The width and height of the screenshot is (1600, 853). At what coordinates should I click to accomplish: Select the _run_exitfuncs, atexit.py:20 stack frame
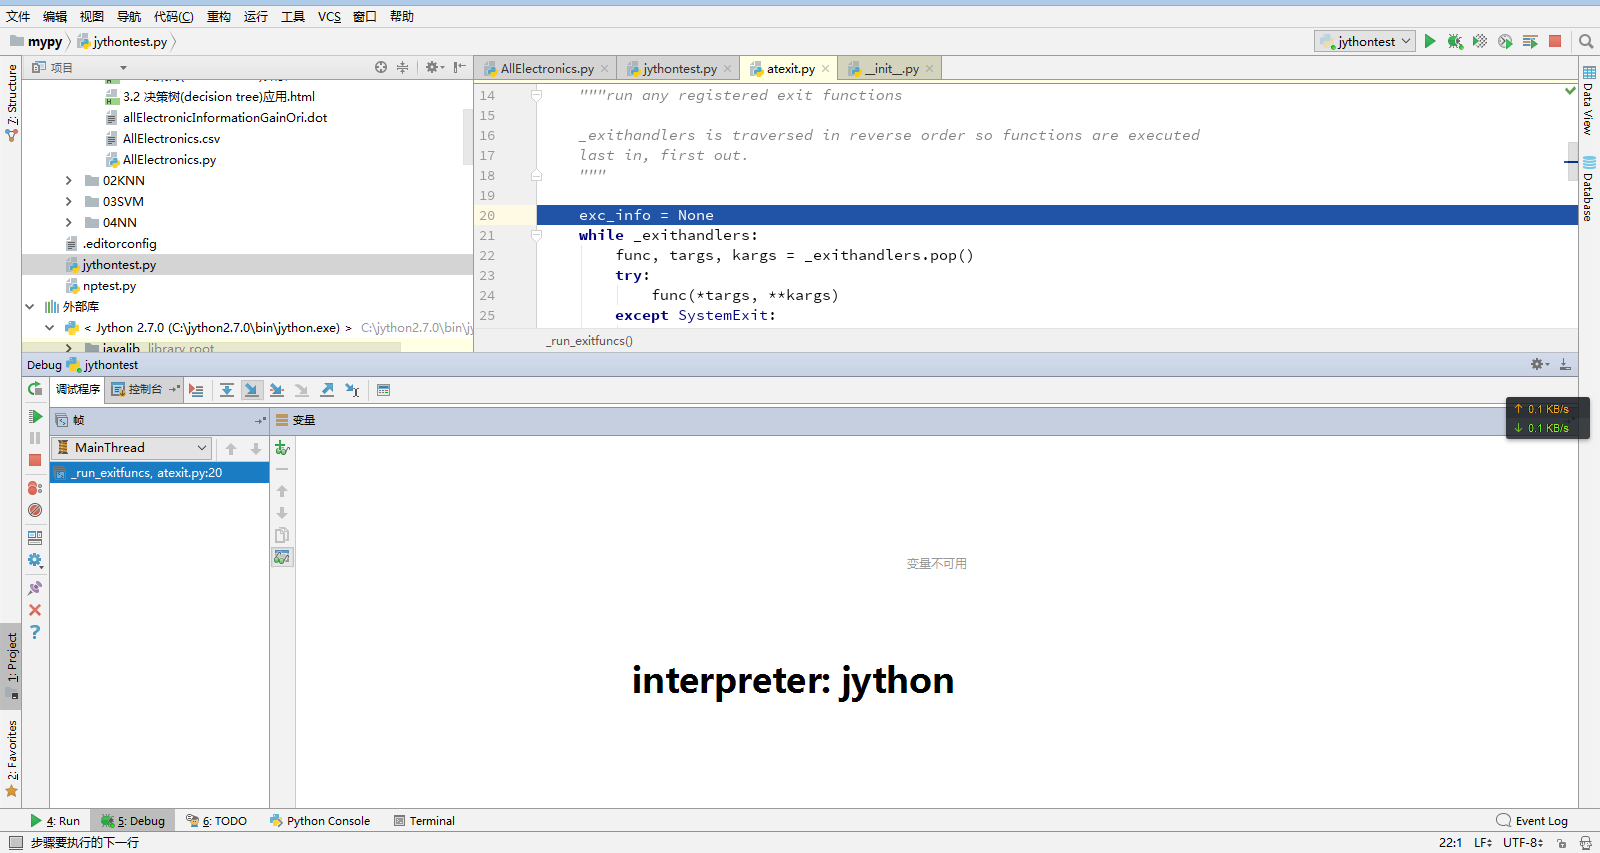[x=159, y=473]
